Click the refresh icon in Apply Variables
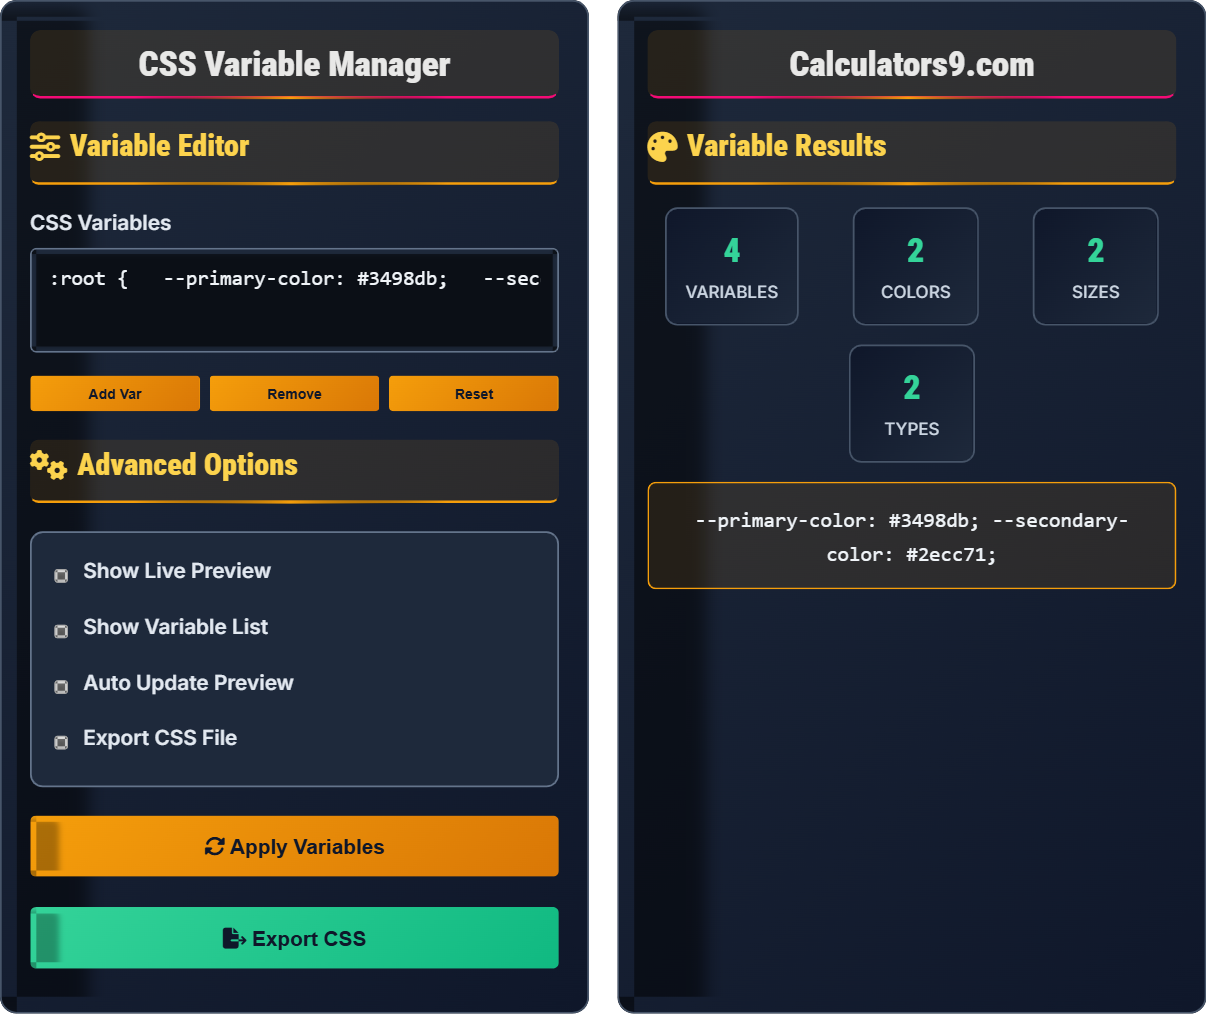The height and width of the screenshot is (1014, 1206). [214, 846]
